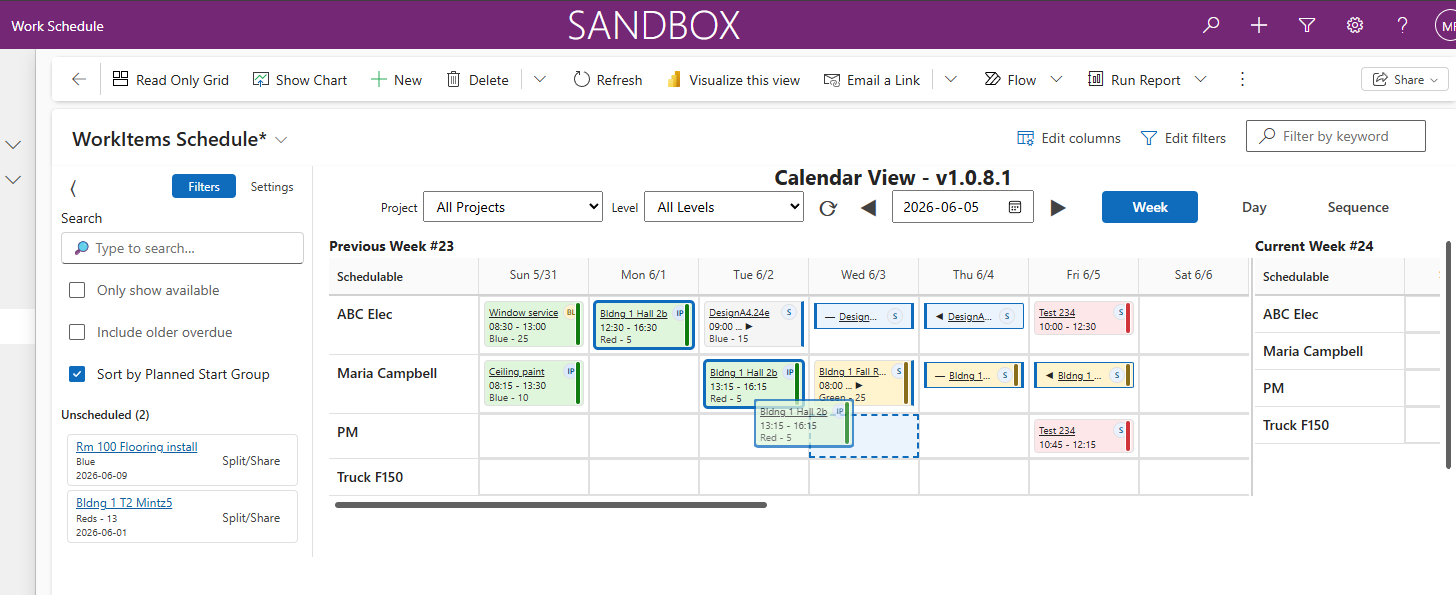1456x595 pixels.
Task: Open the date picker calendar icon
Action: click(x=1015, y=207)
